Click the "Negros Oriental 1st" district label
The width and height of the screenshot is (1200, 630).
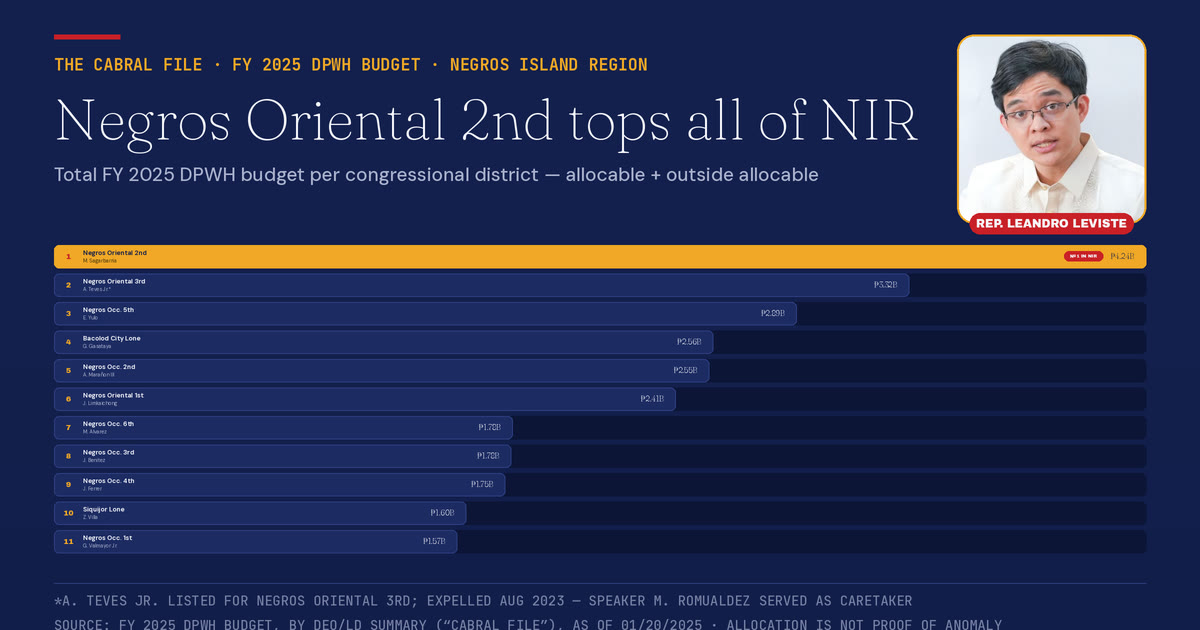pos(113,395)
